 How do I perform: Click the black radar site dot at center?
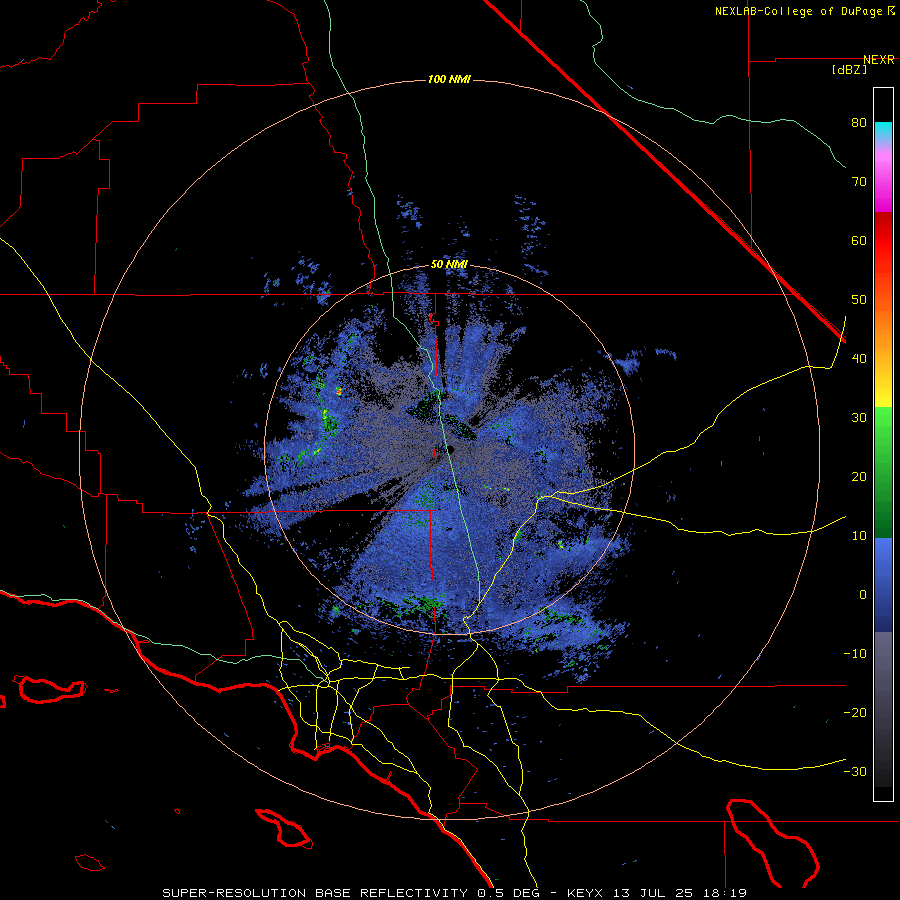point(449,450)
